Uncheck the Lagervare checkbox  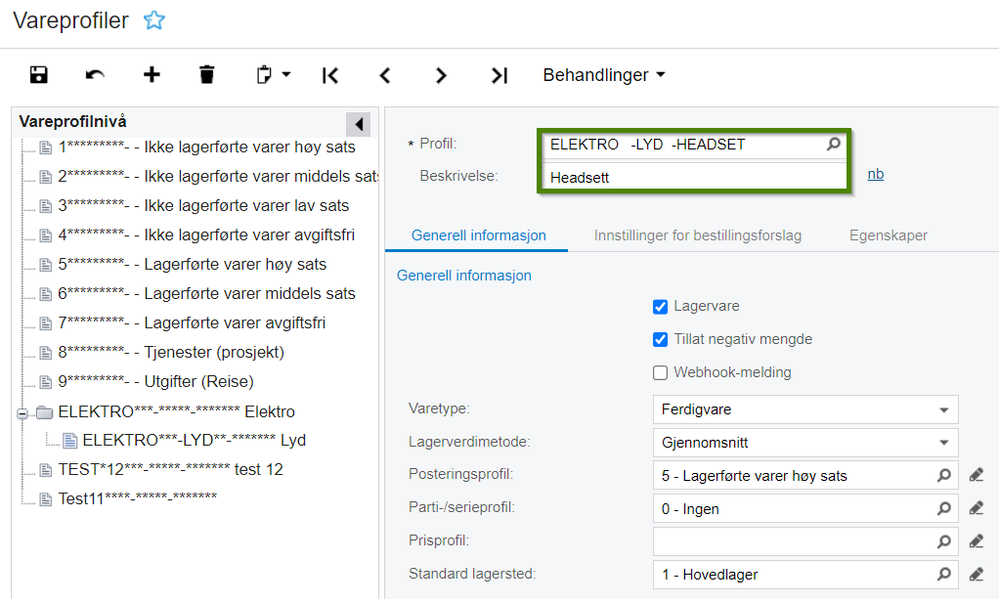click(x=660, y=307)
